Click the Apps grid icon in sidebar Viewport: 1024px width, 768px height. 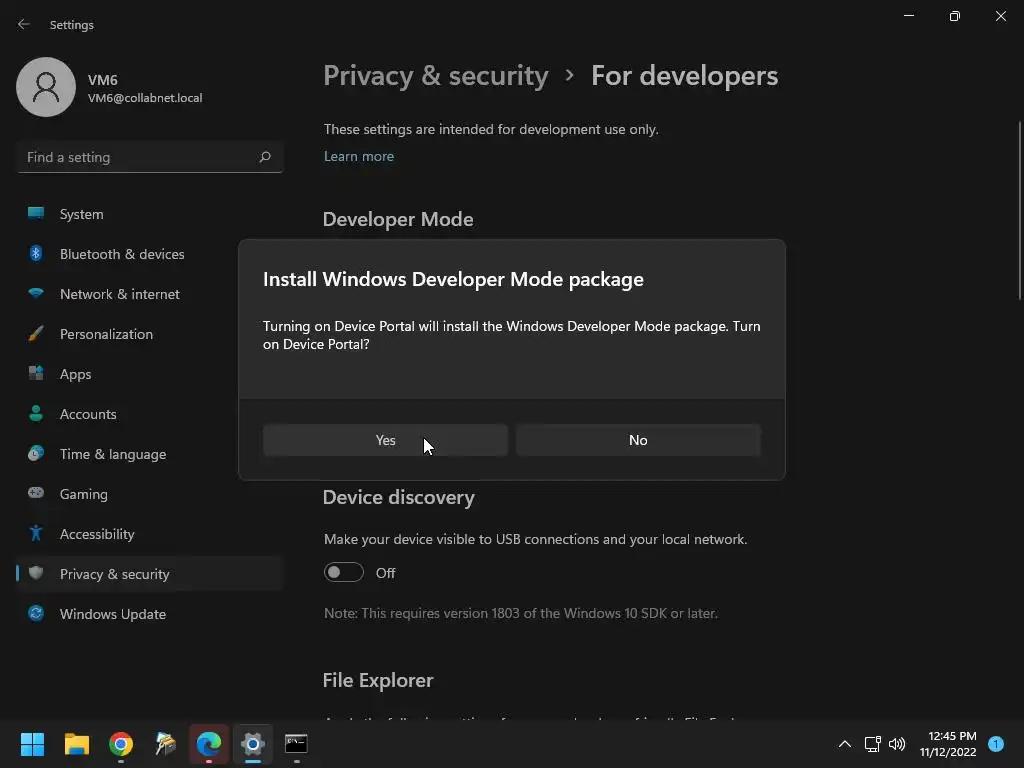[36, 373]
